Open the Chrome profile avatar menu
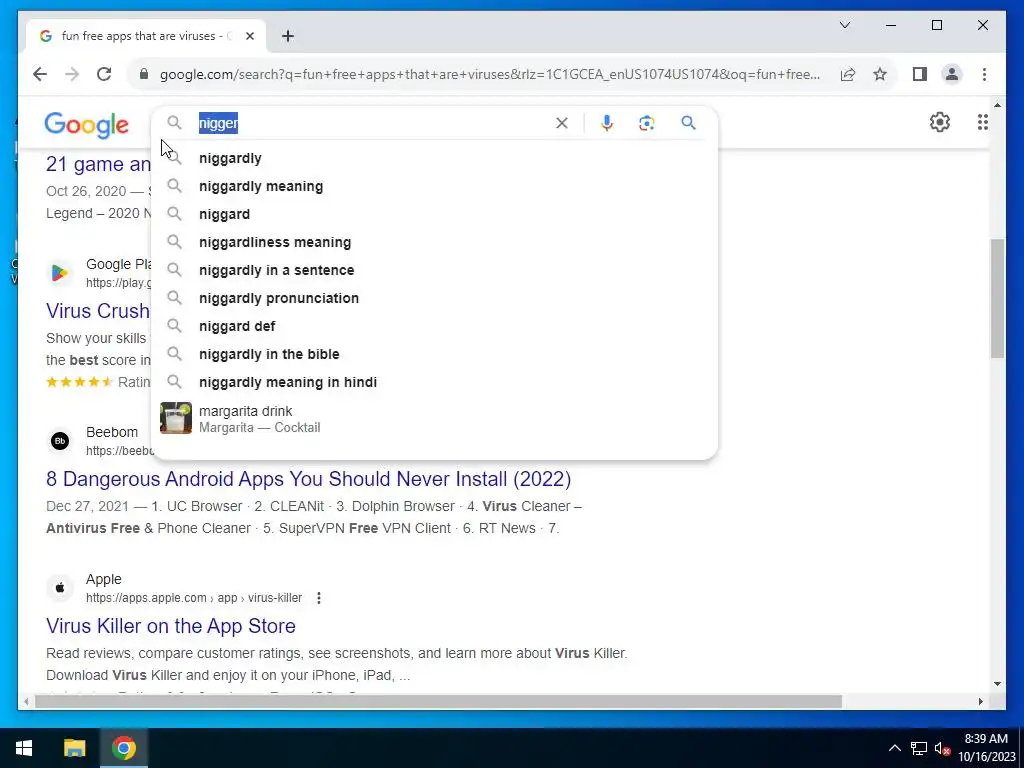Viewport: 1024px width, 768px height. (952, 74)
